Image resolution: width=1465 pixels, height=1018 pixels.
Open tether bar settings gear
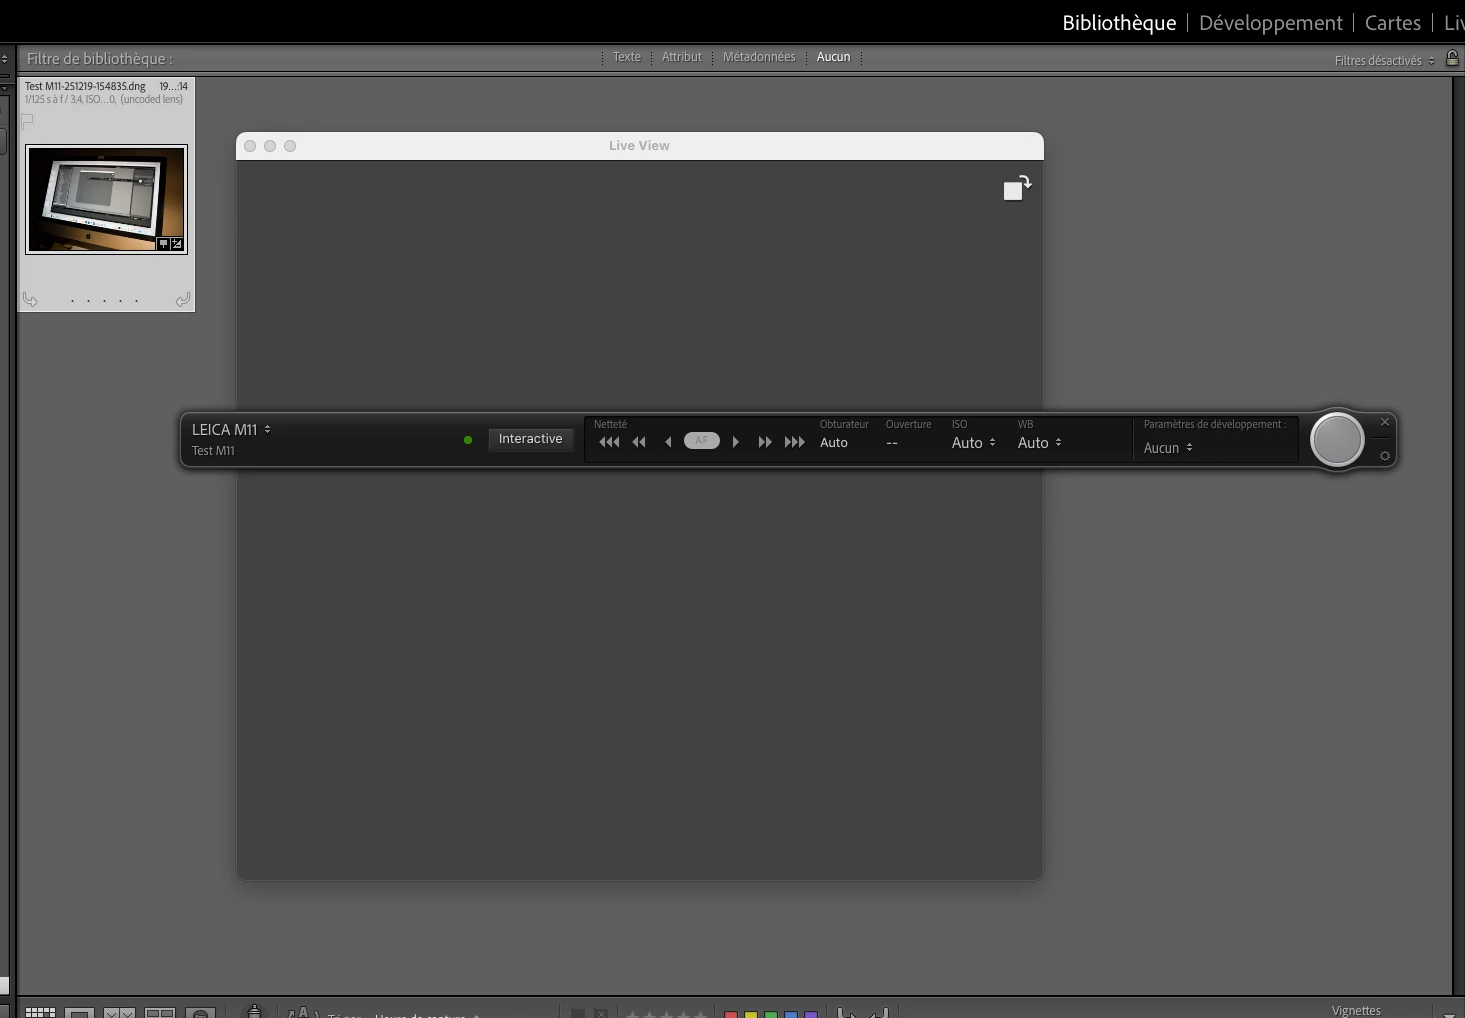point(1385,456)
